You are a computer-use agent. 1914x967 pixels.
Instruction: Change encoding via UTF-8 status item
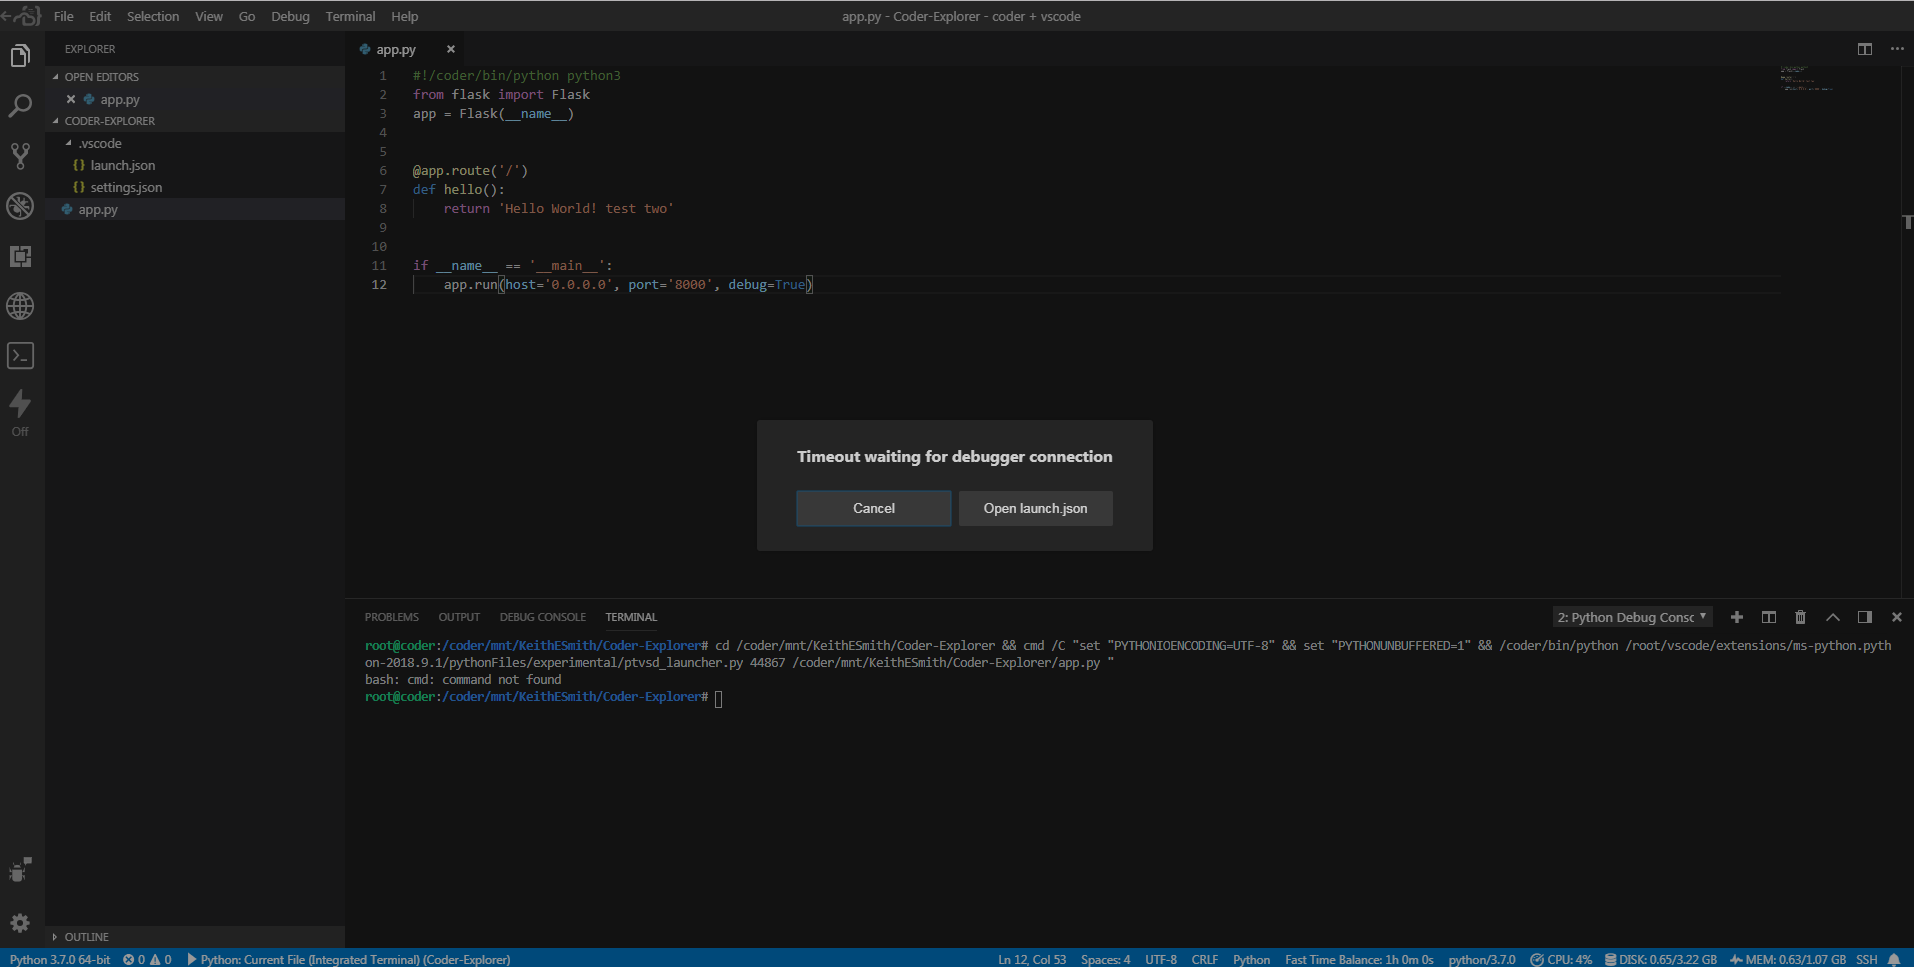tap(1161, 959)
